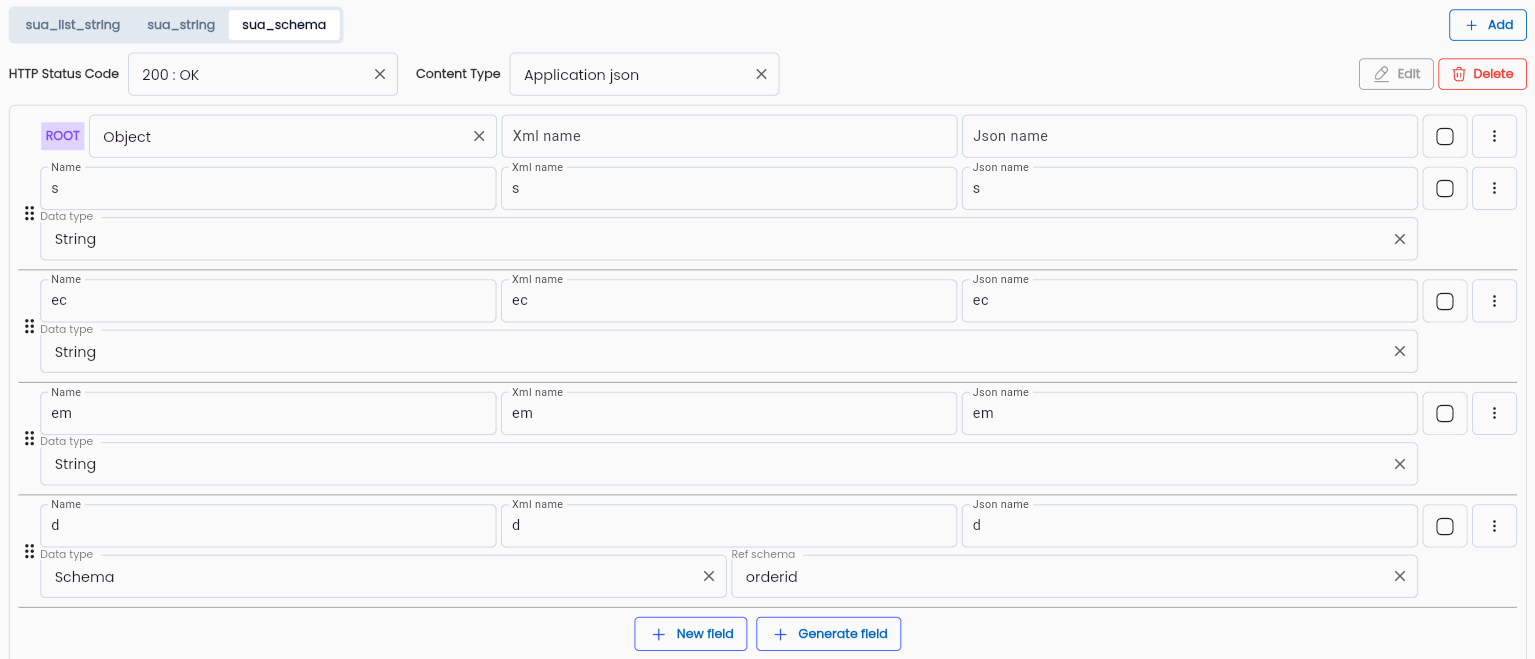Clear the HTTP Status Code 200 : OK selection
This screenshot has width=1535, height=659.
pyautogui.click(x=380, y=74)
